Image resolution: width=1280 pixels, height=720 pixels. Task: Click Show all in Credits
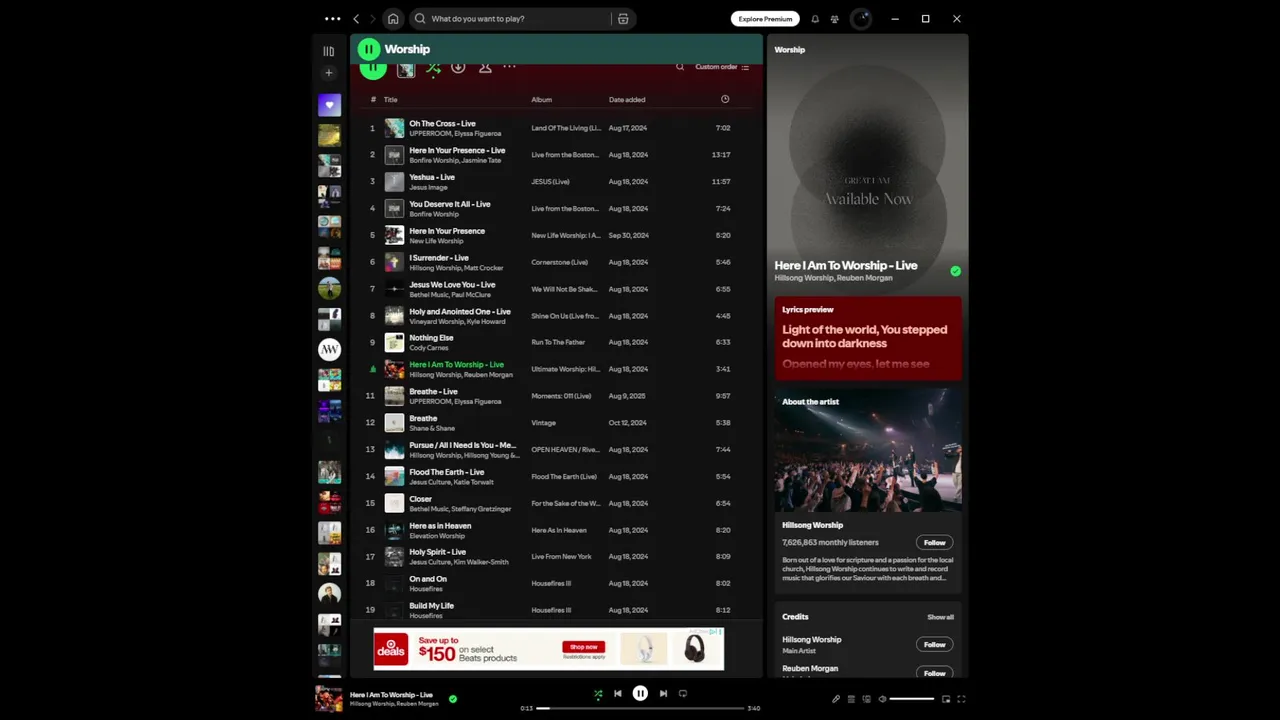(x=940, y=617)
